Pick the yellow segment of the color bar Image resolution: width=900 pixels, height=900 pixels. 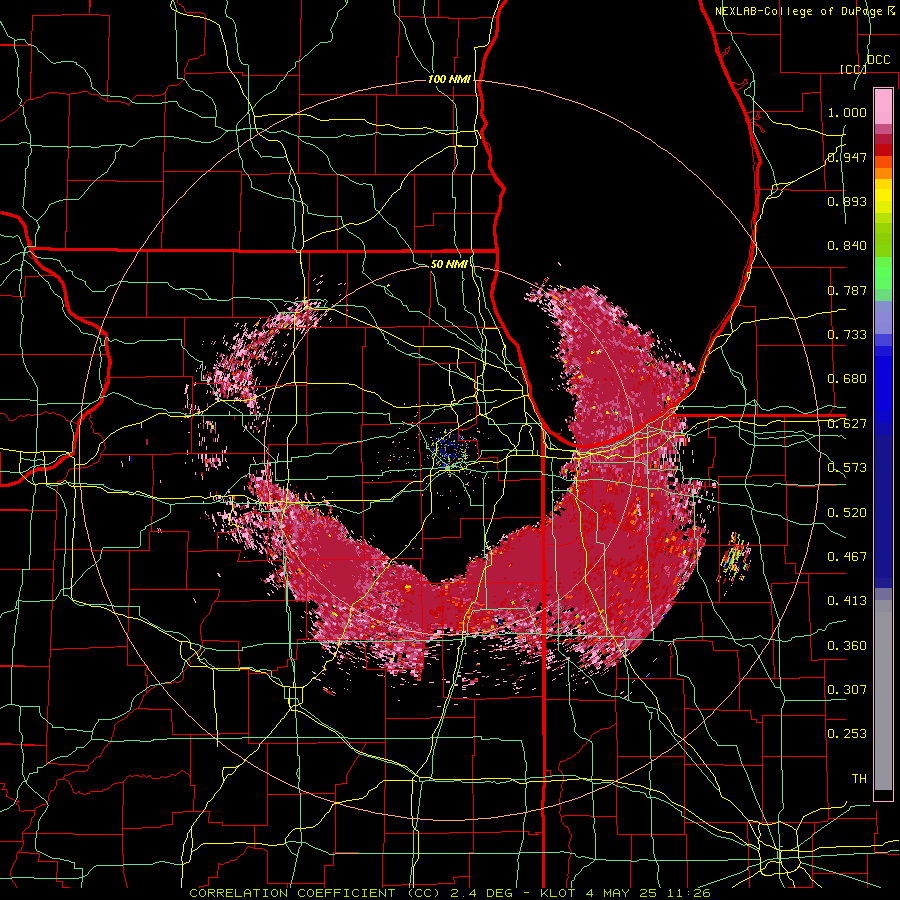click(x=883, y=196)
